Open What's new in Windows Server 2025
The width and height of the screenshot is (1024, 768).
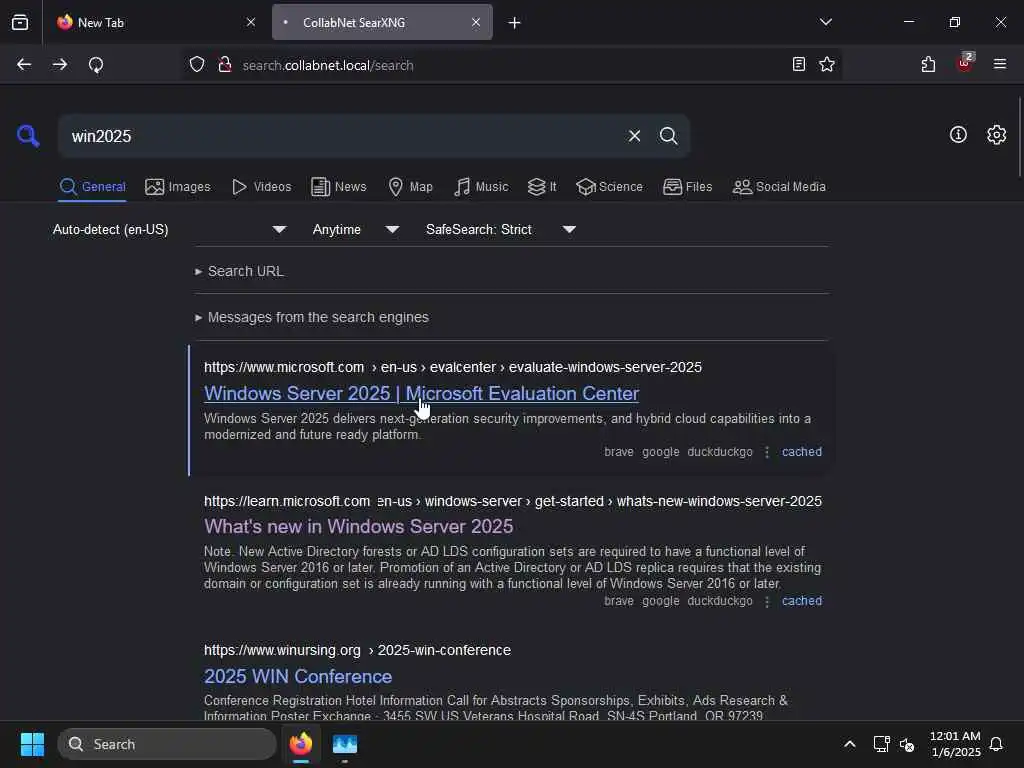point(359,526)
